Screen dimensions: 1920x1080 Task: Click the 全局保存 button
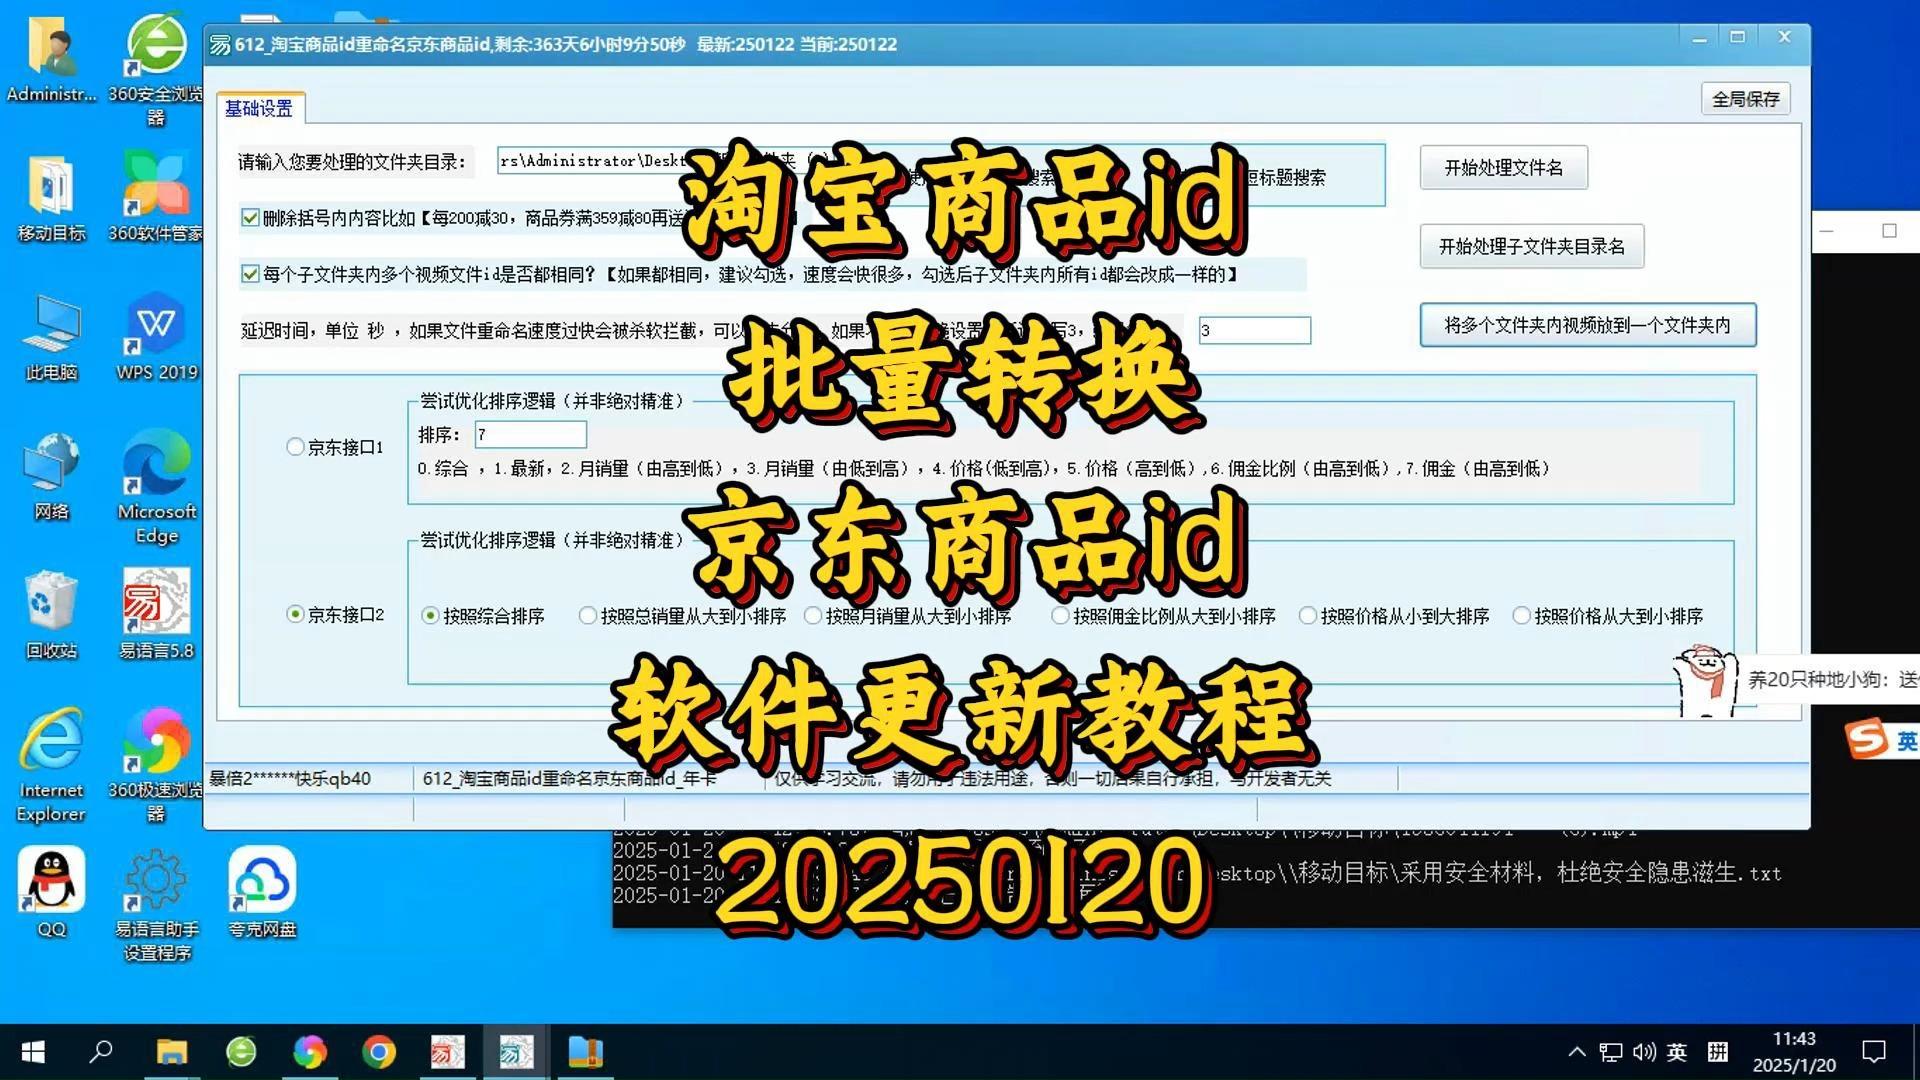click(1745, 98)
